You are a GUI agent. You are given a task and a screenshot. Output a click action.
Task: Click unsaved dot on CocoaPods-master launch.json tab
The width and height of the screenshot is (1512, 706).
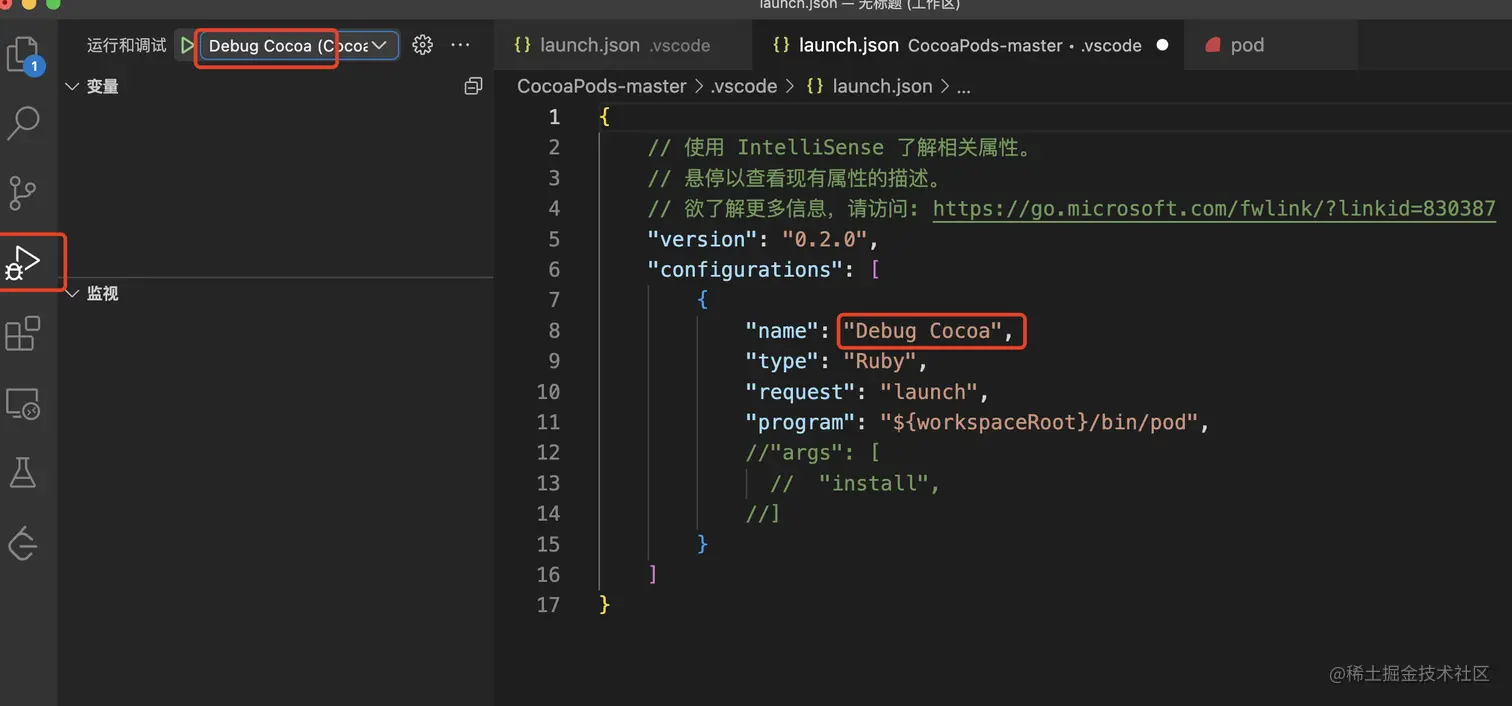coord(1162,45)
